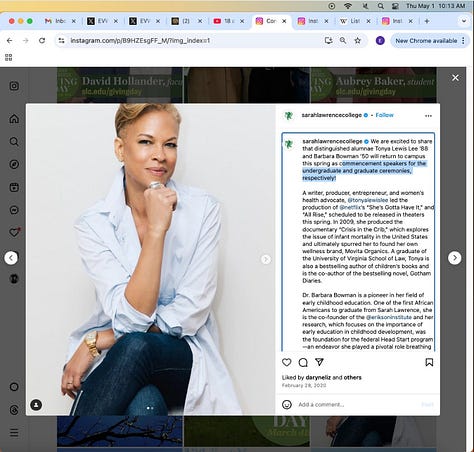
Task: Share the post via paper plane icon
Action: [x=319, y=362]
